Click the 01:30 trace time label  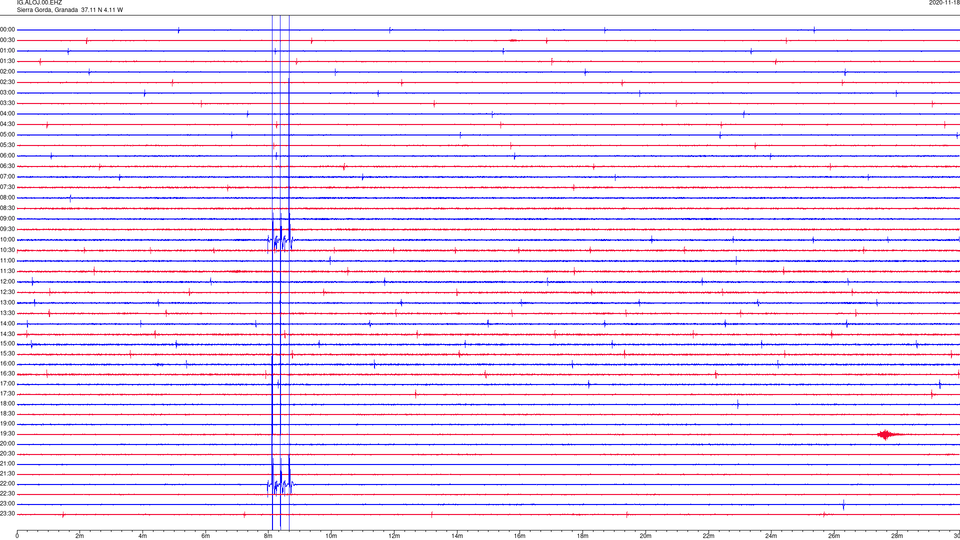pos(8,61)
